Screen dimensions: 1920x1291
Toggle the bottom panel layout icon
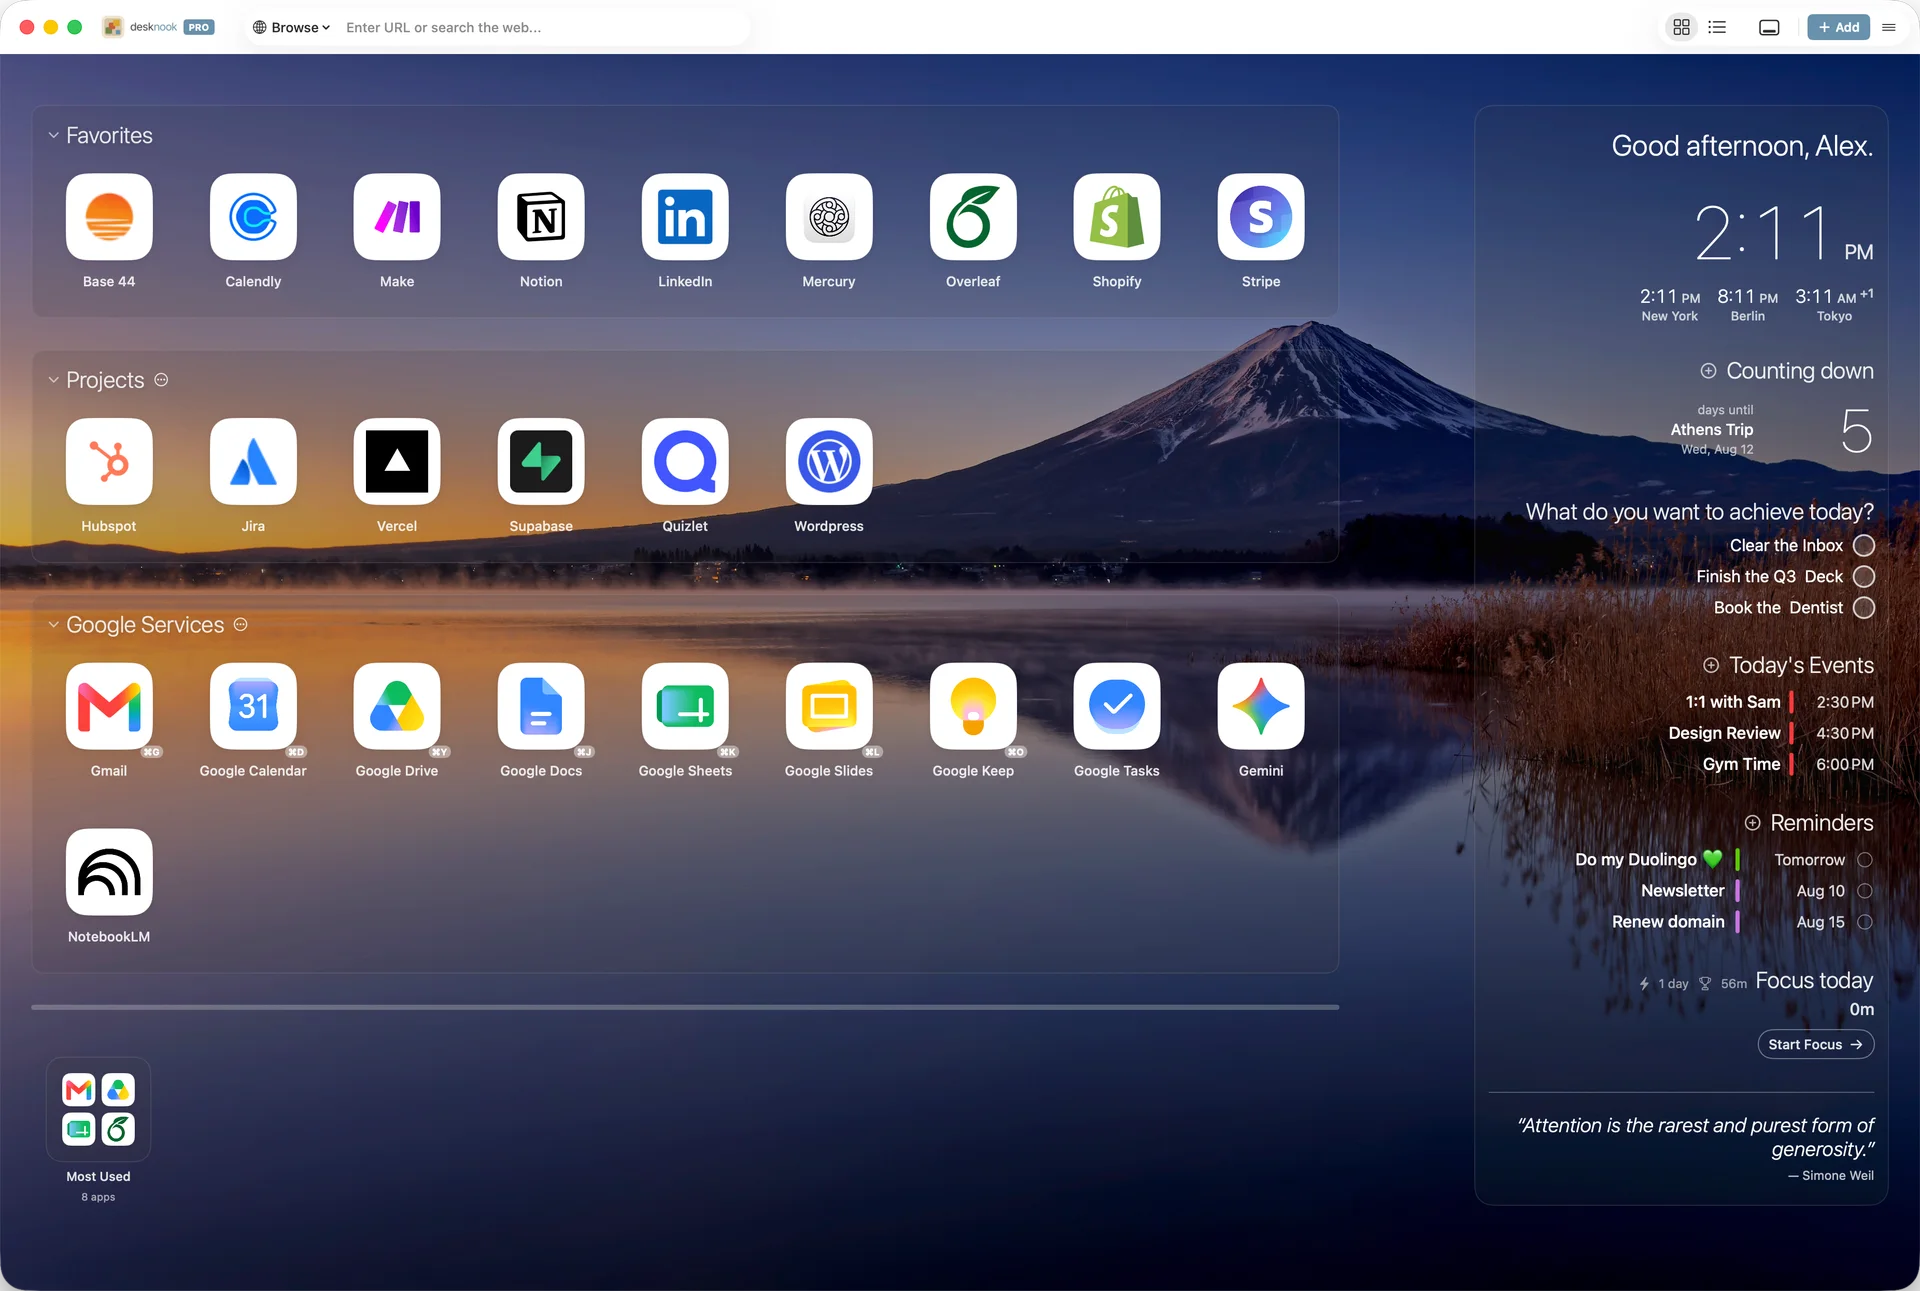tap(1769, 27)
